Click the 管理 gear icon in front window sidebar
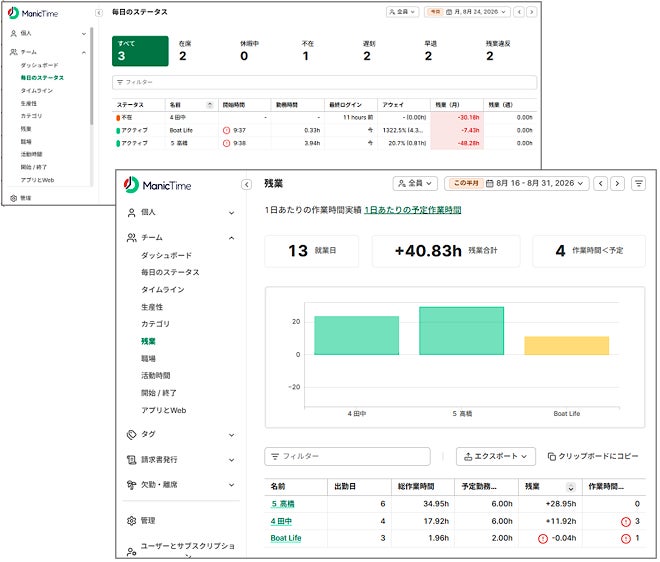Image resolution: width=660 pixels, height=562 pixels. [x=131, y=521]
